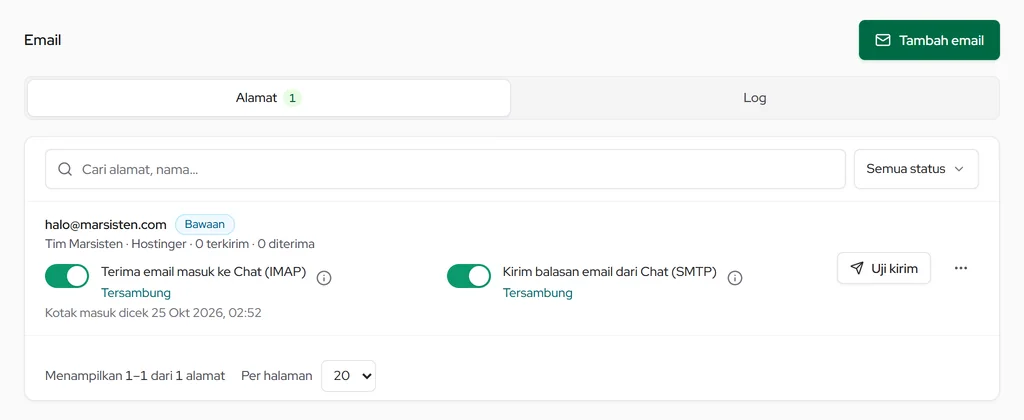1024x420 pixels.
Task: Click the Uji kirim button
Action: [x=884, y=268]
